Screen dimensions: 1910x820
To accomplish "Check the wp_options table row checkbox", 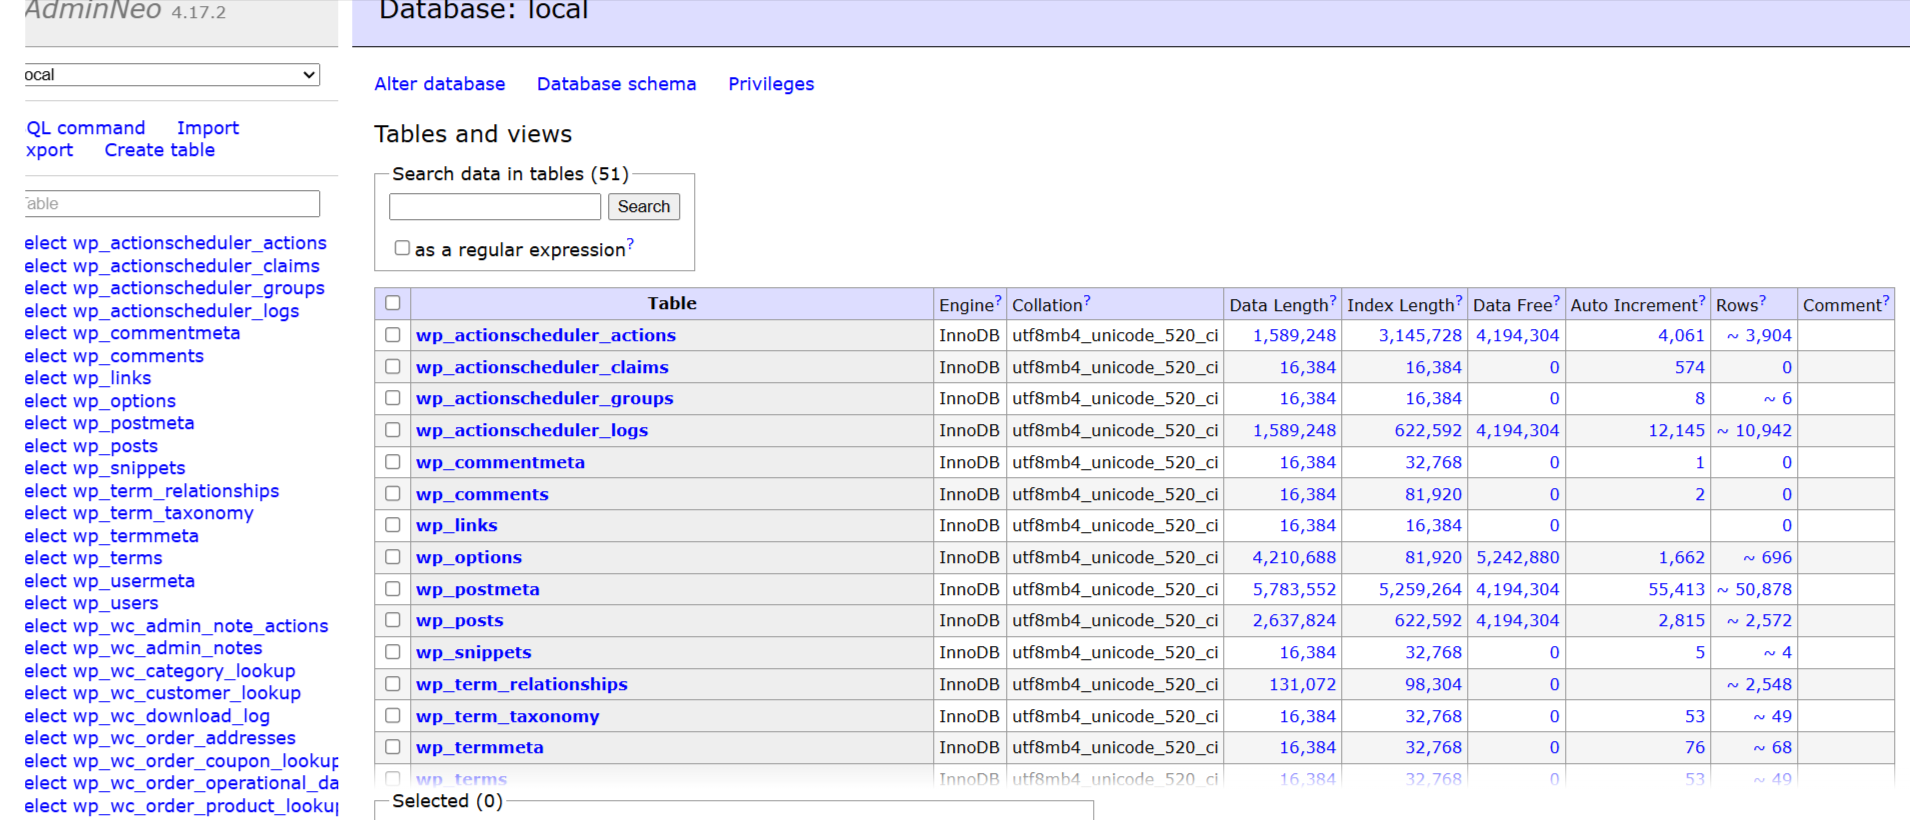I will tap(393, 557).
